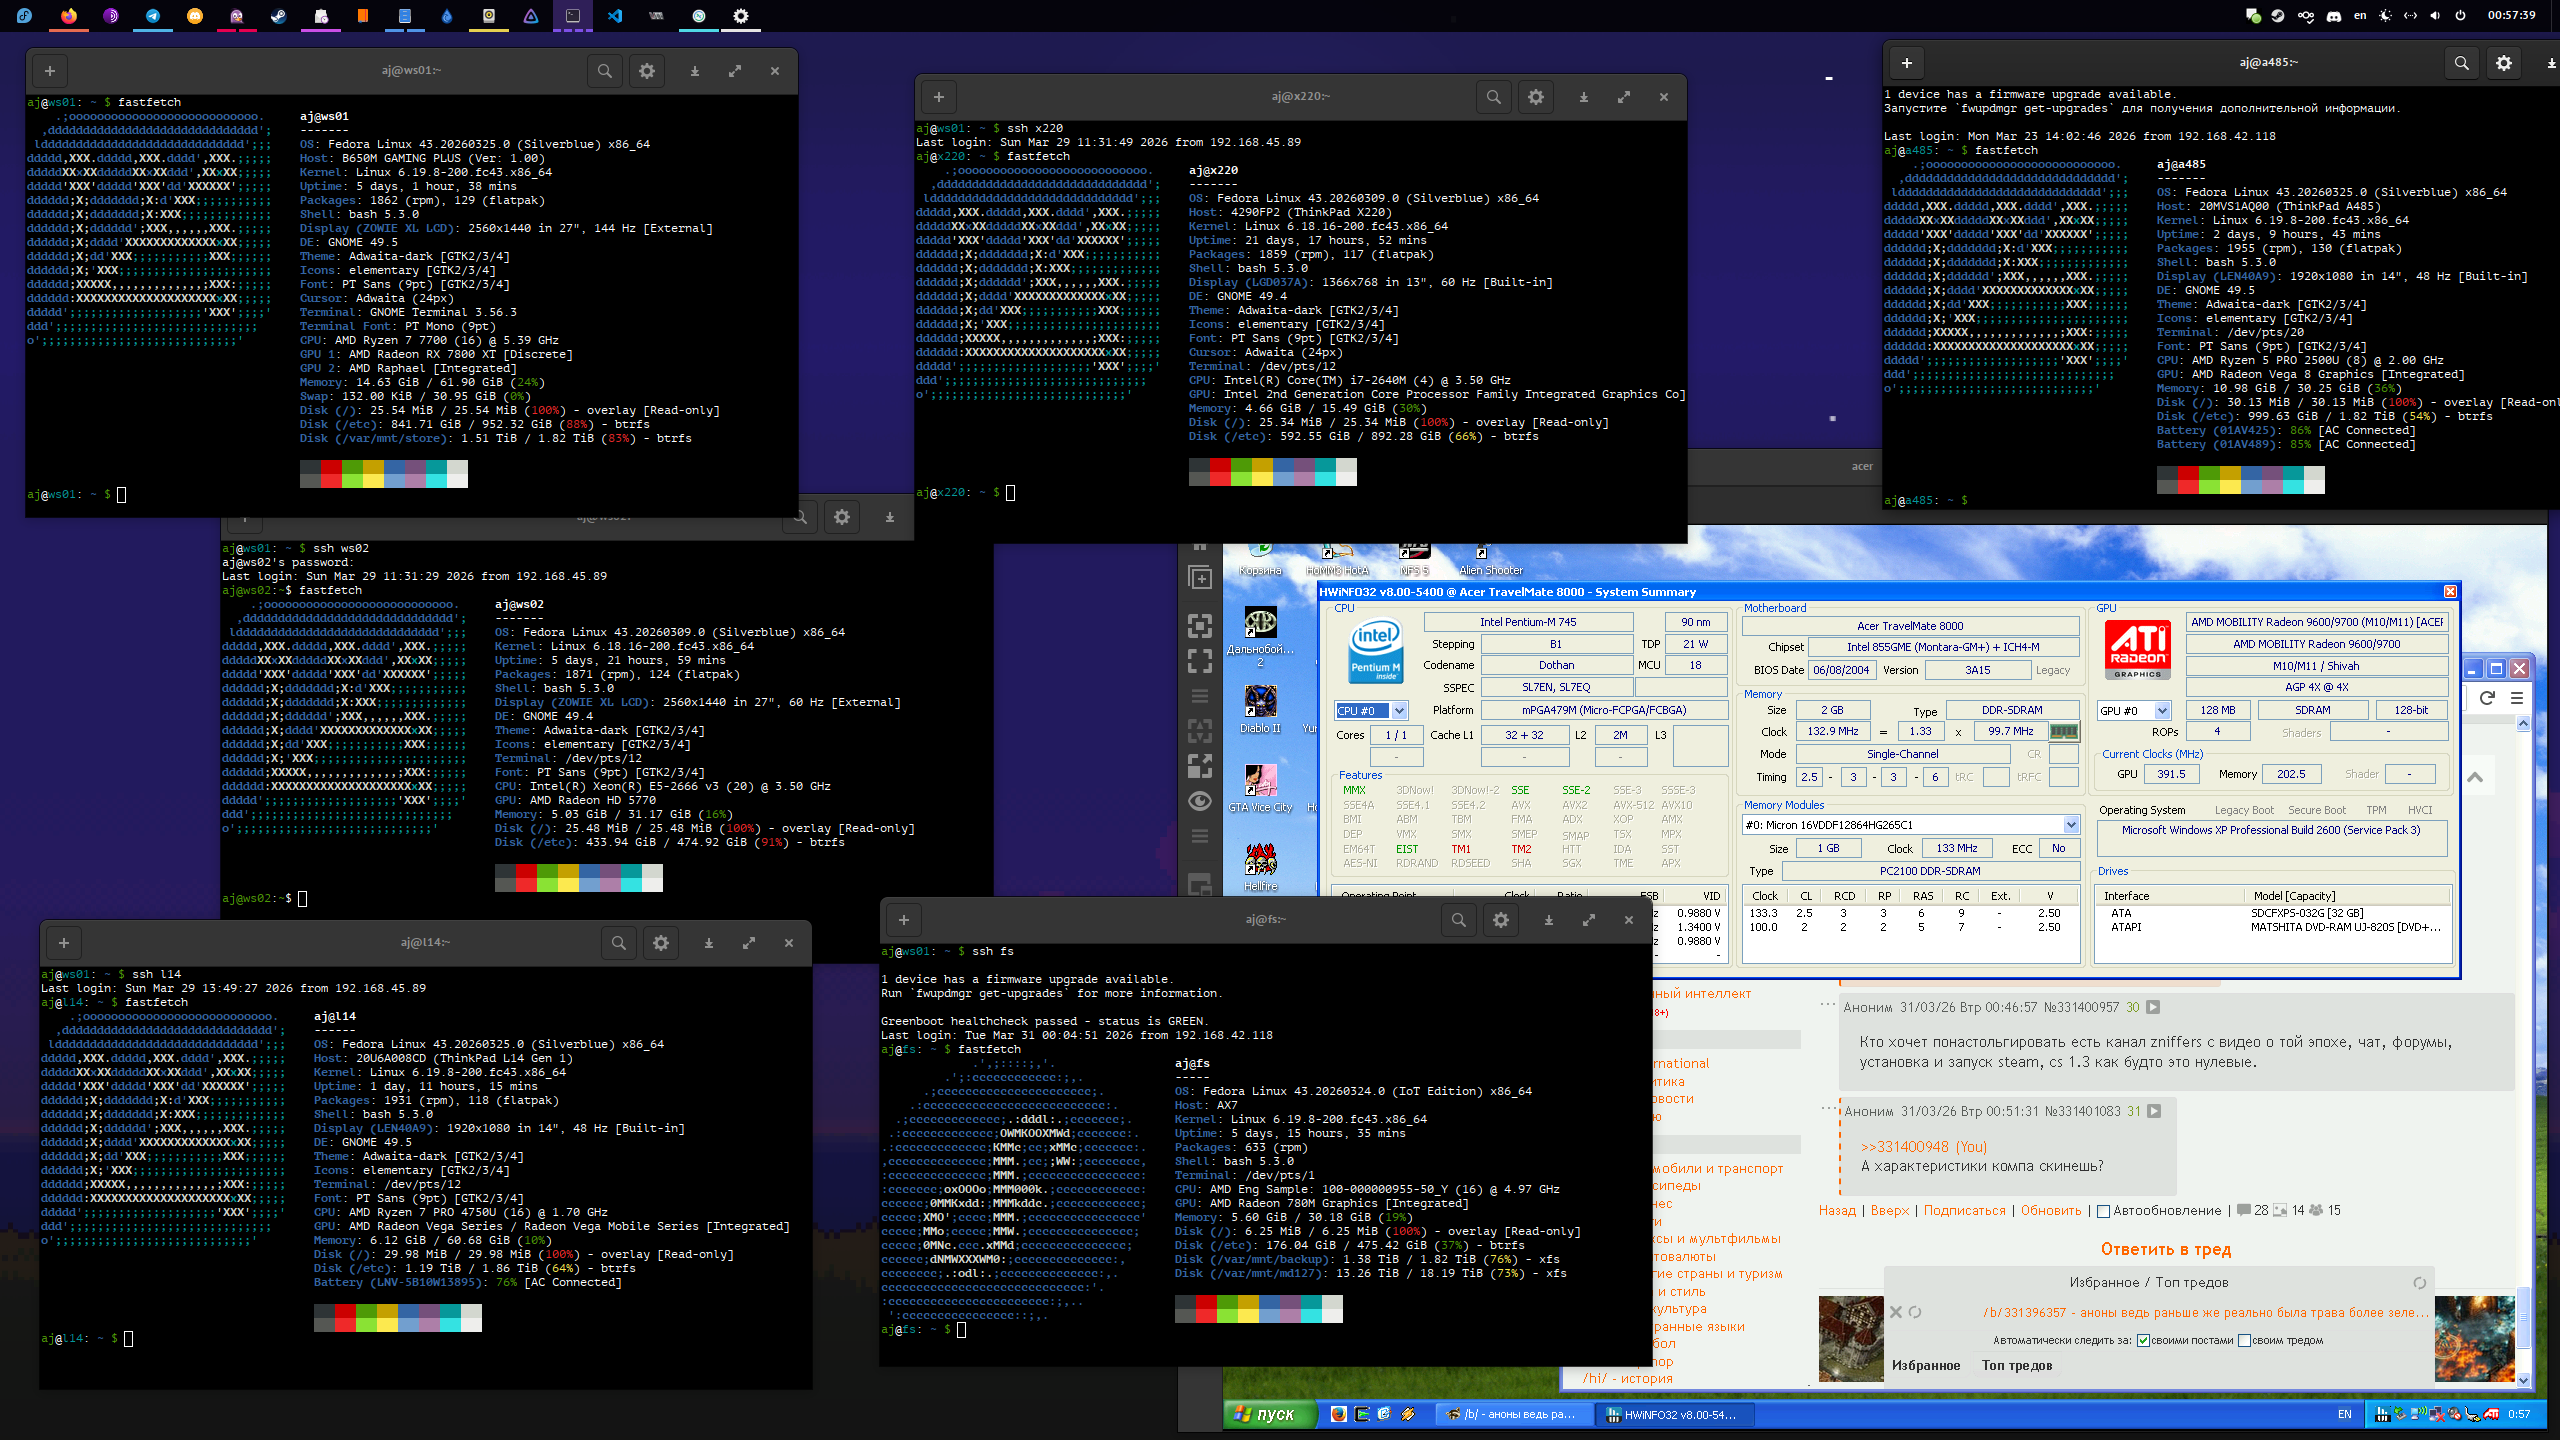Add new tab in aj@fs terminal
The height and width of the screenshot is (1440, 2560).
point(903,920)
